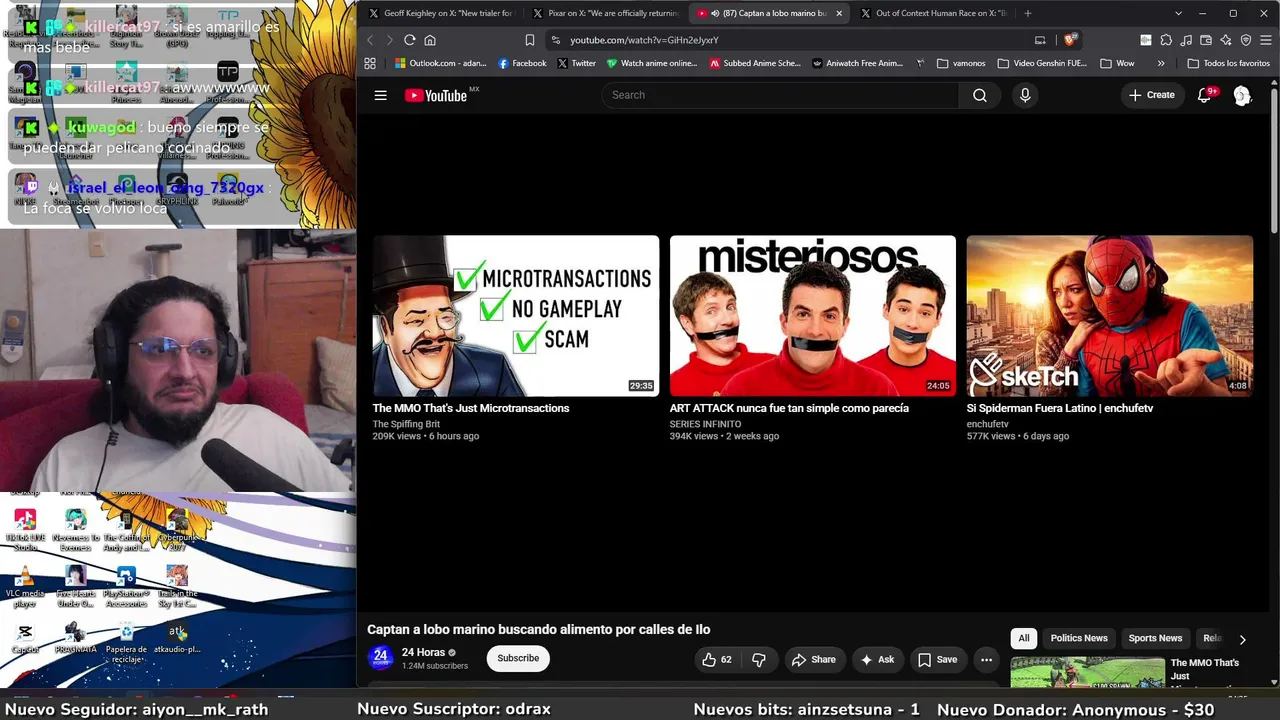Bookmark this page with the bookmark icon
The width and height of the screenshot is (1280, 720).
[x=530, y=40]
